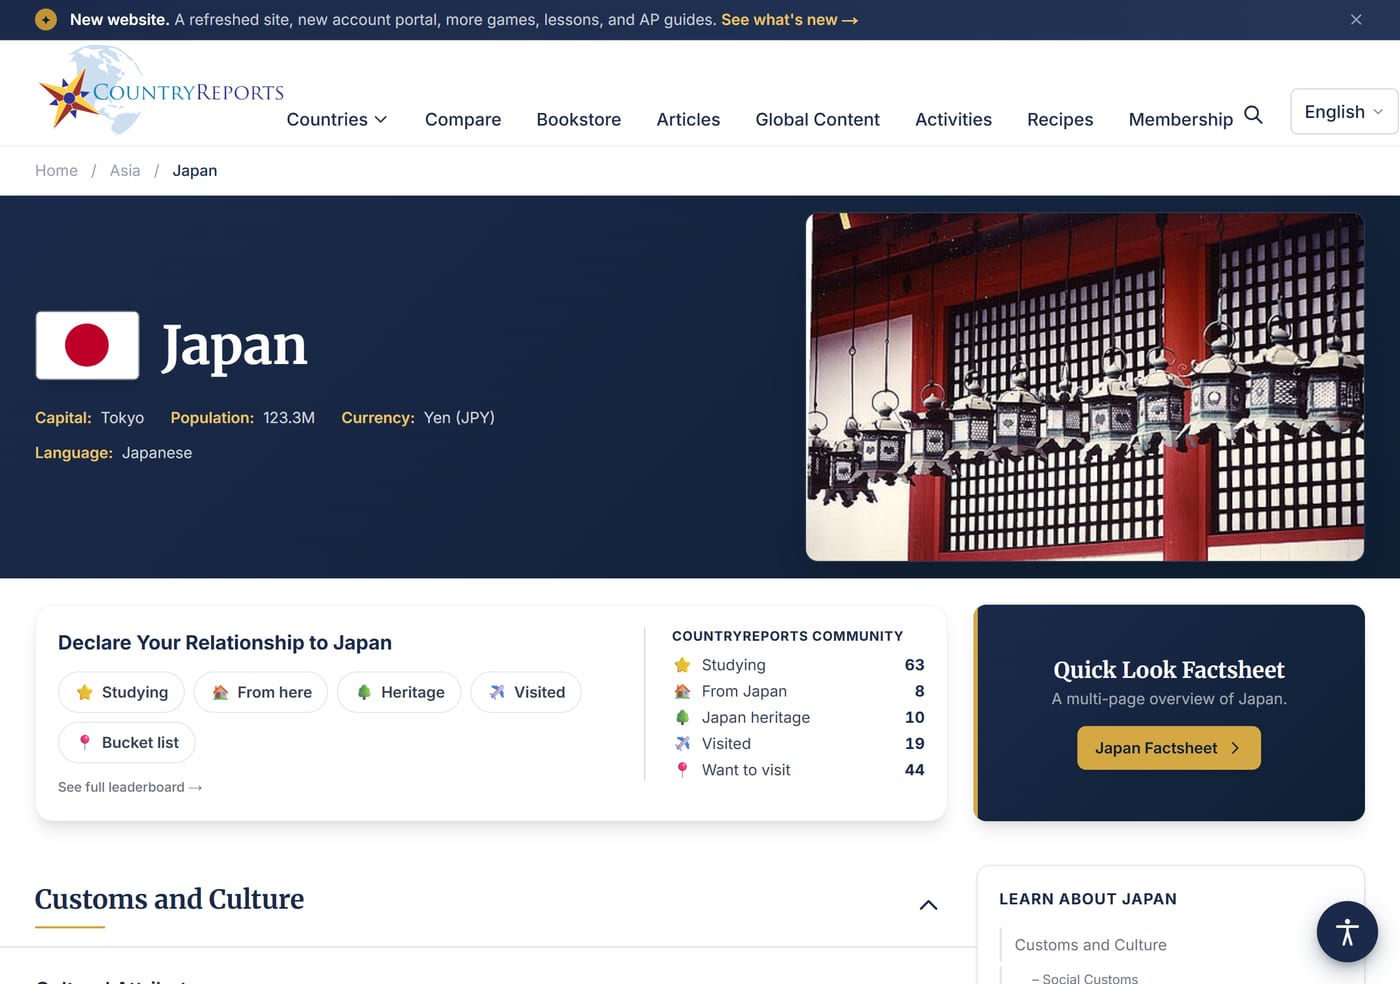Click the pin icon beside Want to visit

click(x=683, y=770)
